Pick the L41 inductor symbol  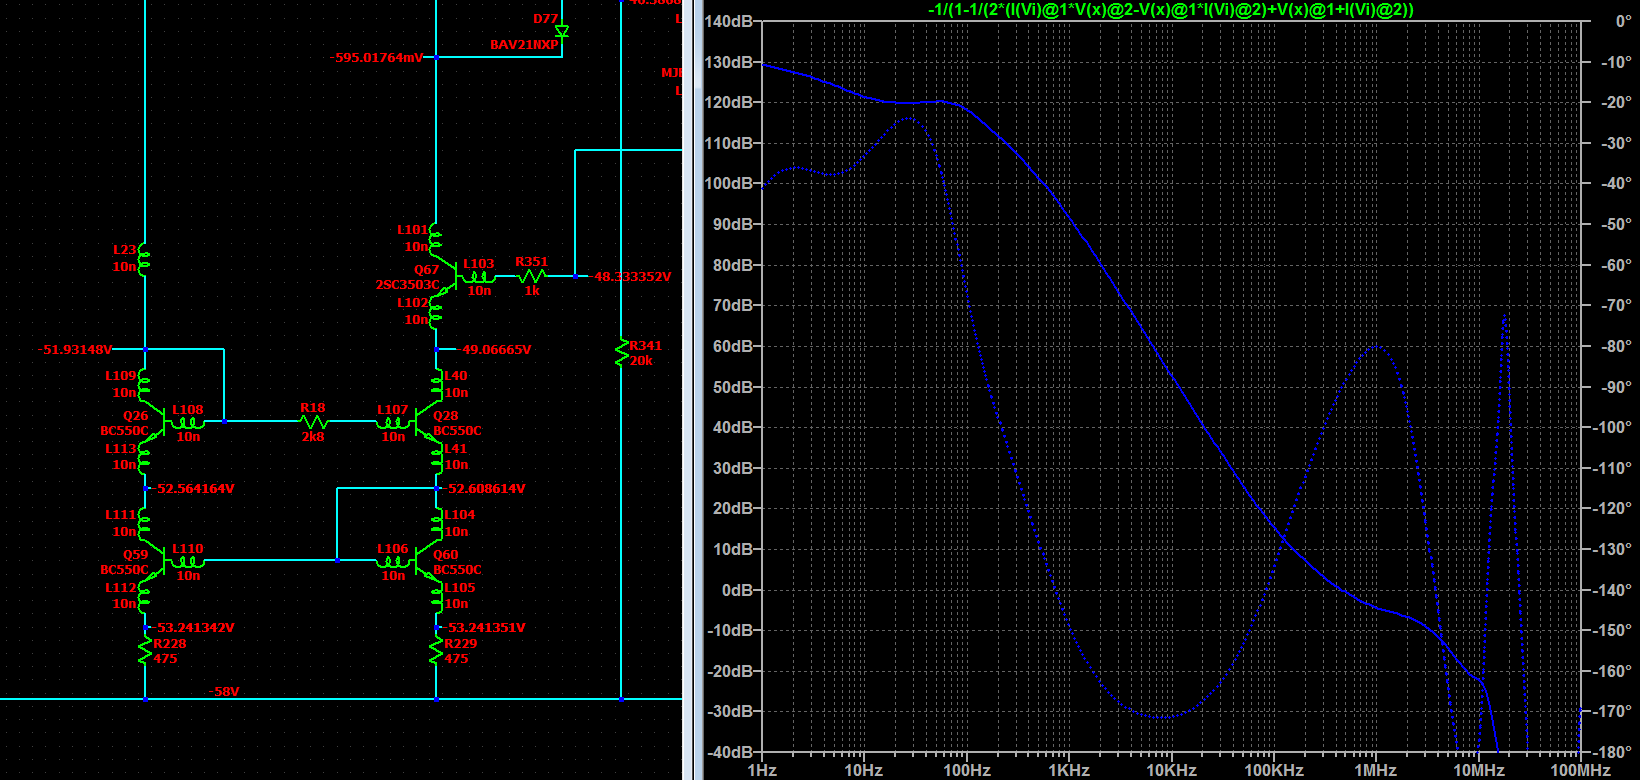tap(437, 457)
